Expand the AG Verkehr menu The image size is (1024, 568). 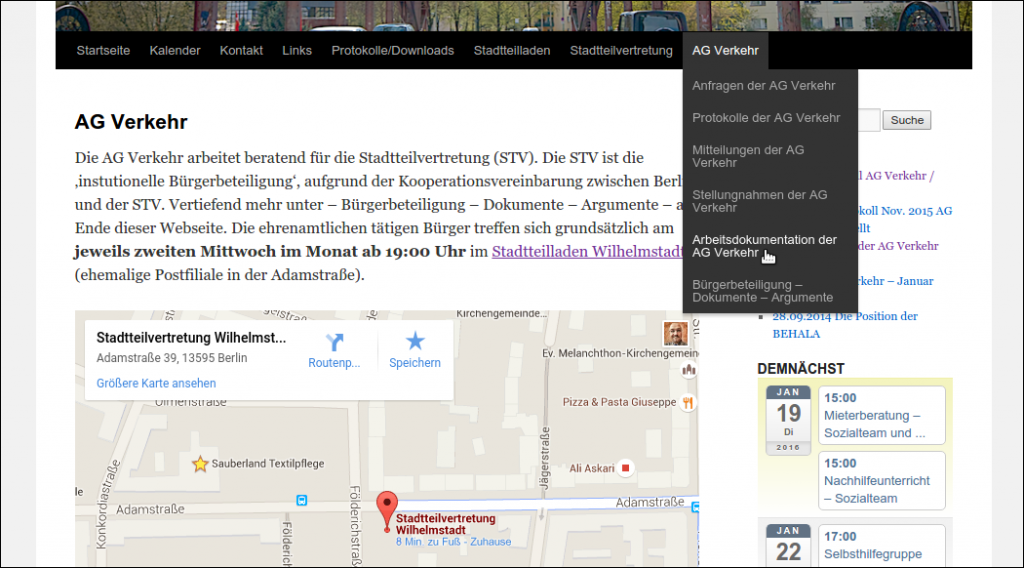pos(725,50)
